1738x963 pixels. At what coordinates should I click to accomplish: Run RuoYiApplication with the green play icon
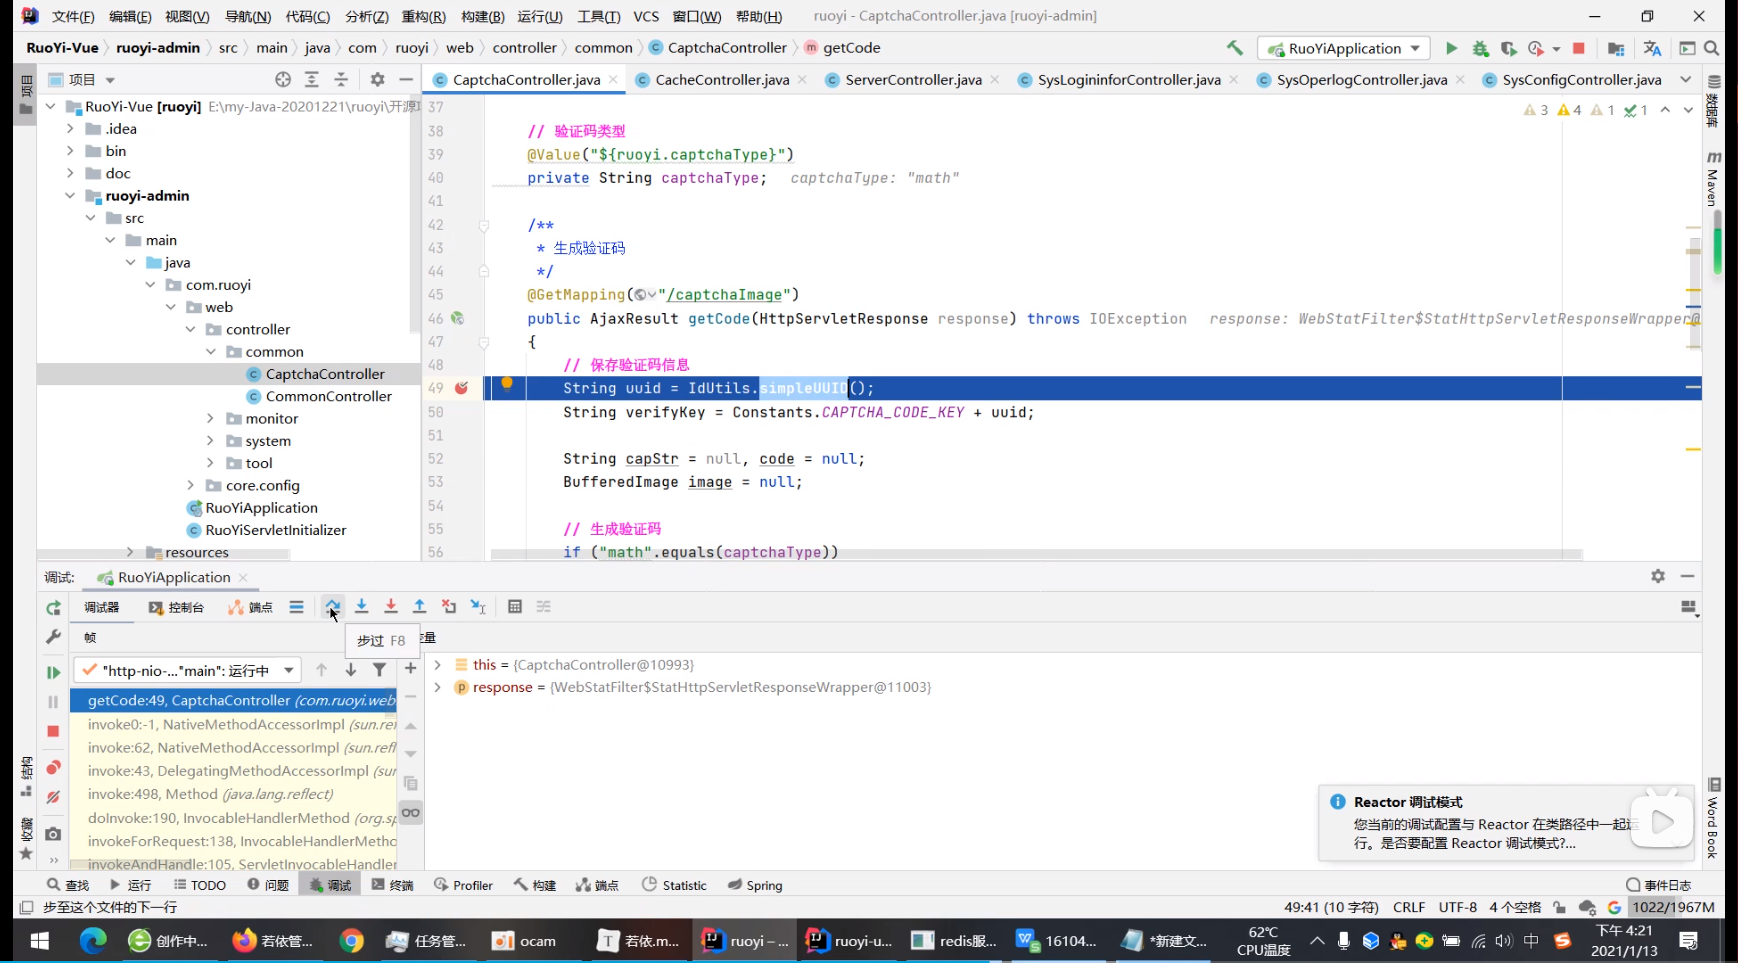click(1451, 48)
